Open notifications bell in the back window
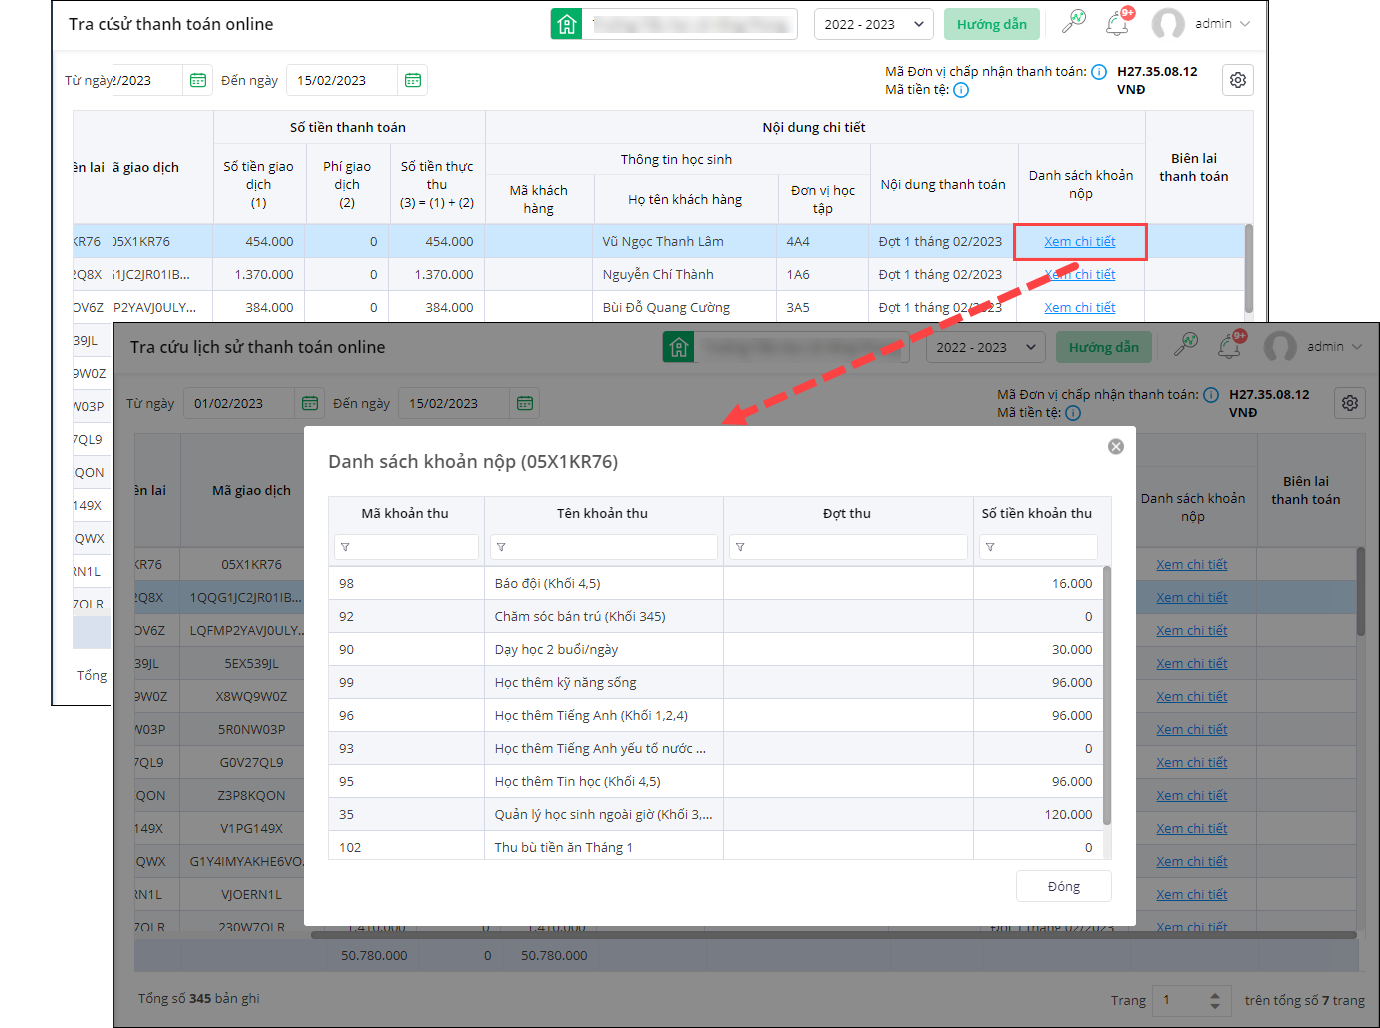 [1117, 24]
